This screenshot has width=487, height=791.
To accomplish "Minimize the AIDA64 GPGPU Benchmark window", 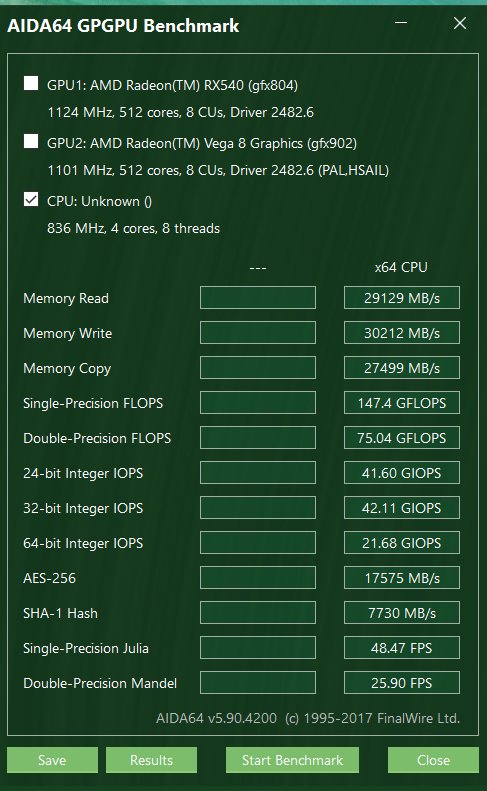I will pos(401,23).
